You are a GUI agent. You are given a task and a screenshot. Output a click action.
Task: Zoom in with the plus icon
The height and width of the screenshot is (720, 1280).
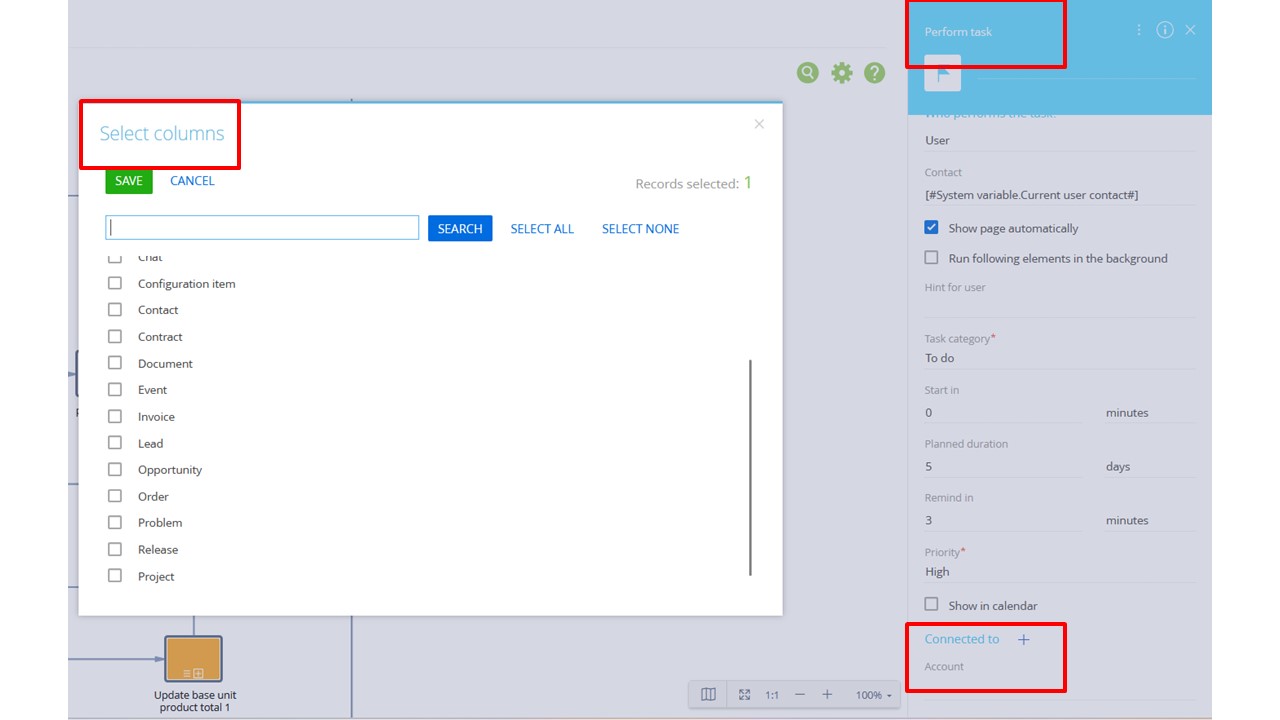click(827, 695)
